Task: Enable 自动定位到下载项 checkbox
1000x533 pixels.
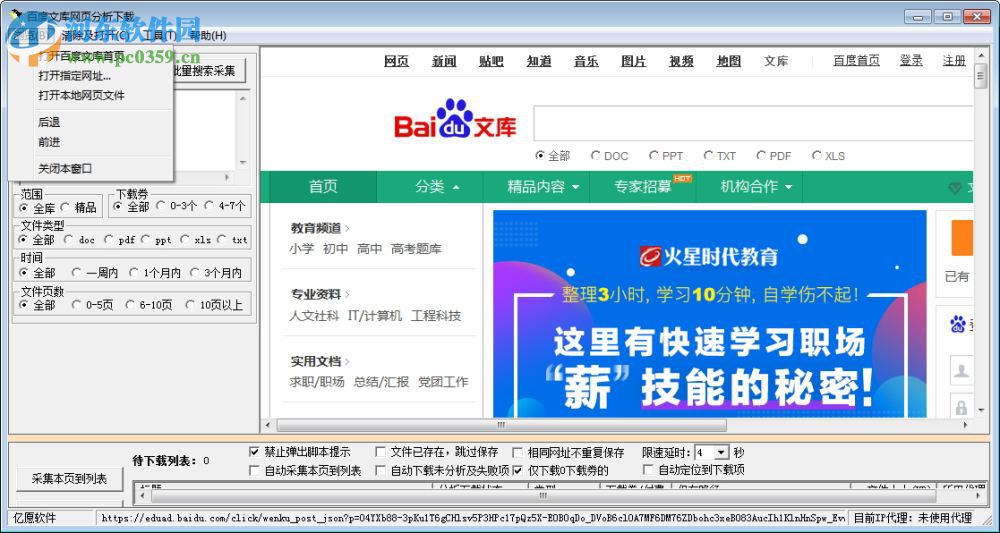Action: coord(648,471)
